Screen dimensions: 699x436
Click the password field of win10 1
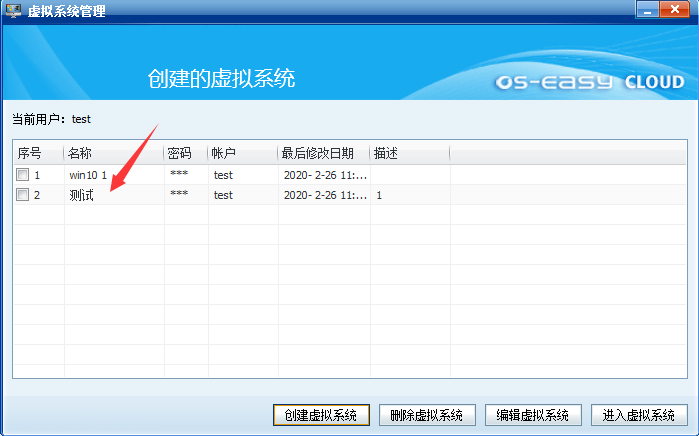tap(179, 175)
